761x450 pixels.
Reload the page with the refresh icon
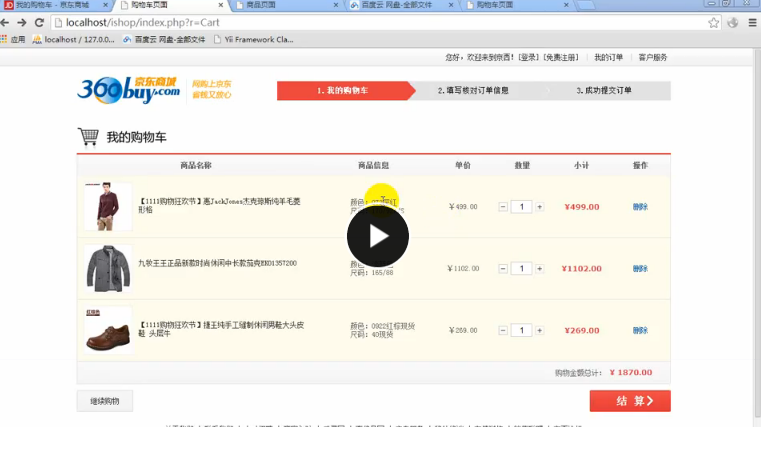(x=39, y=22)
